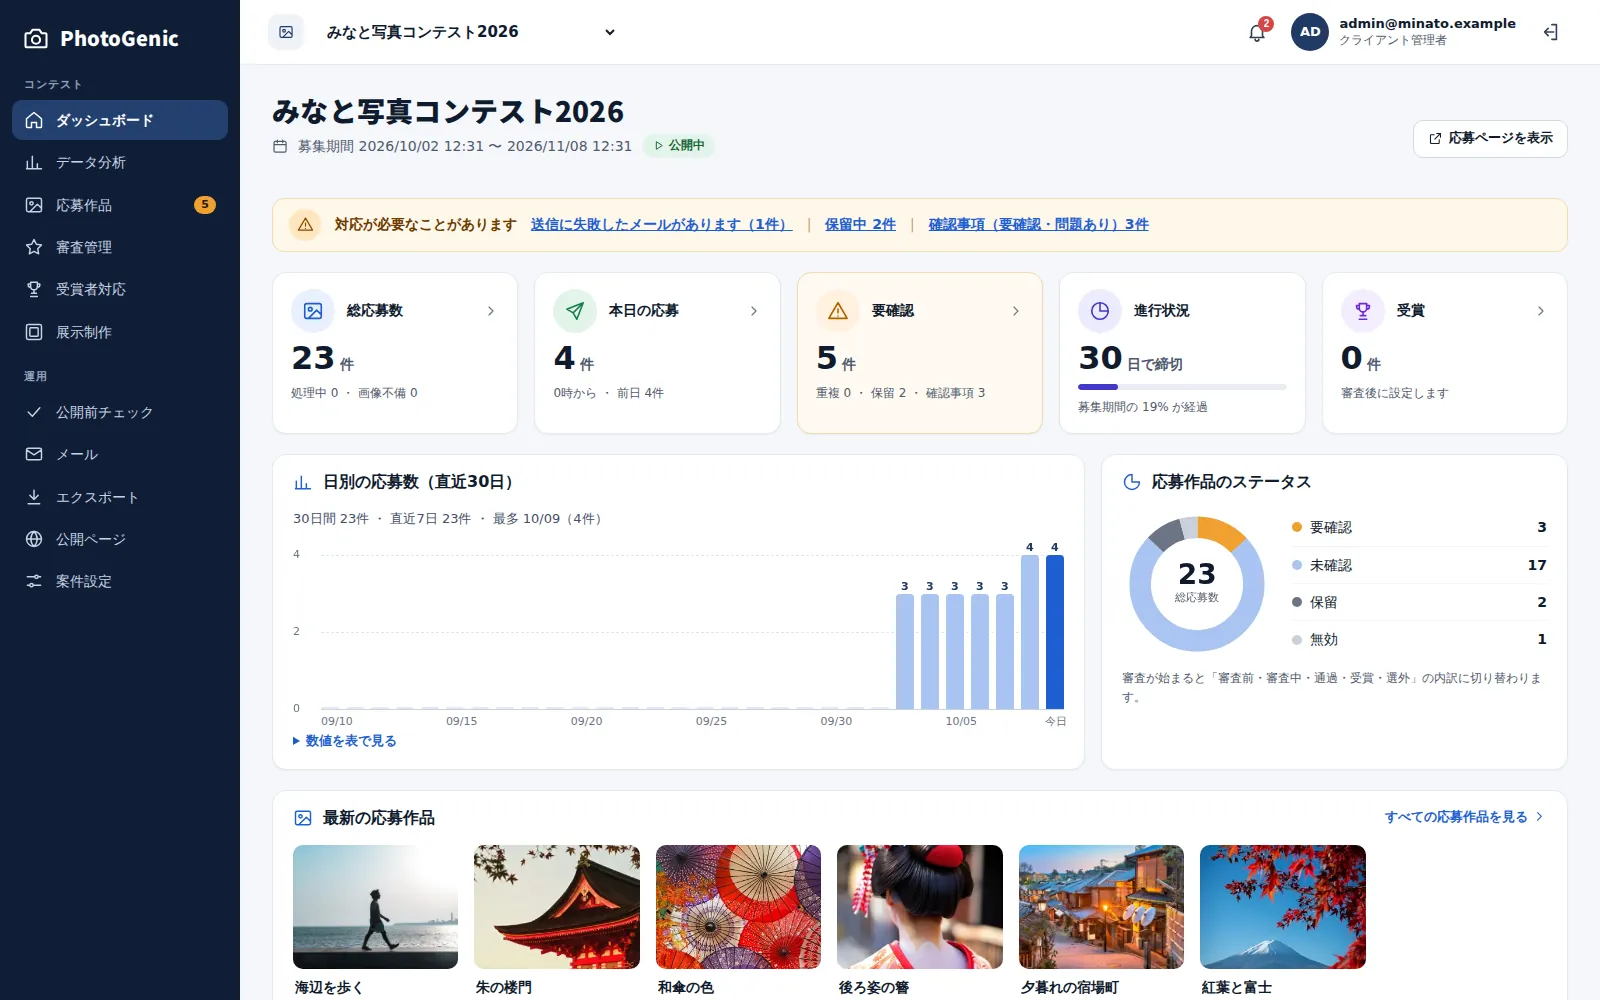Viewport: 1600px width, 1000px height.
Task: Go to ダッシュボード in sidebar
Action: click(120, 120)
